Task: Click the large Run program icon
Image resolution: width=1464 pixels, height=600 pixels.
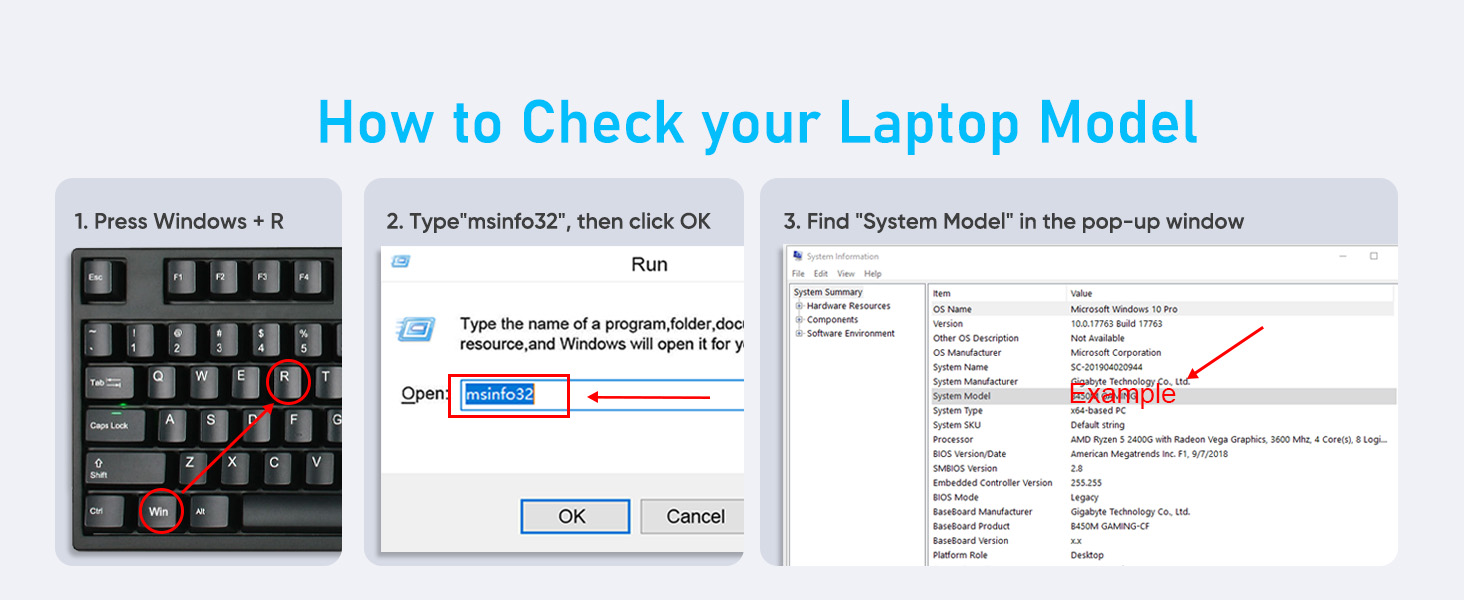Action: click(x=415, y=329)
